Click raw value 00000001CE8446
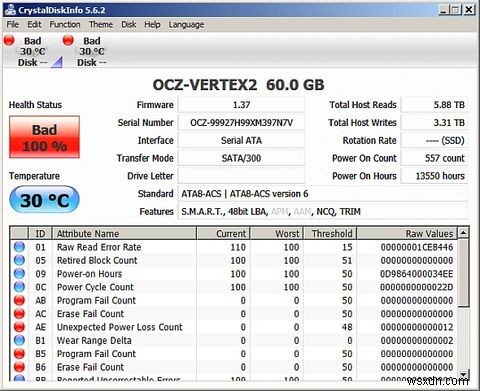This screenshot has width=480, height=391. coord(417,247)
